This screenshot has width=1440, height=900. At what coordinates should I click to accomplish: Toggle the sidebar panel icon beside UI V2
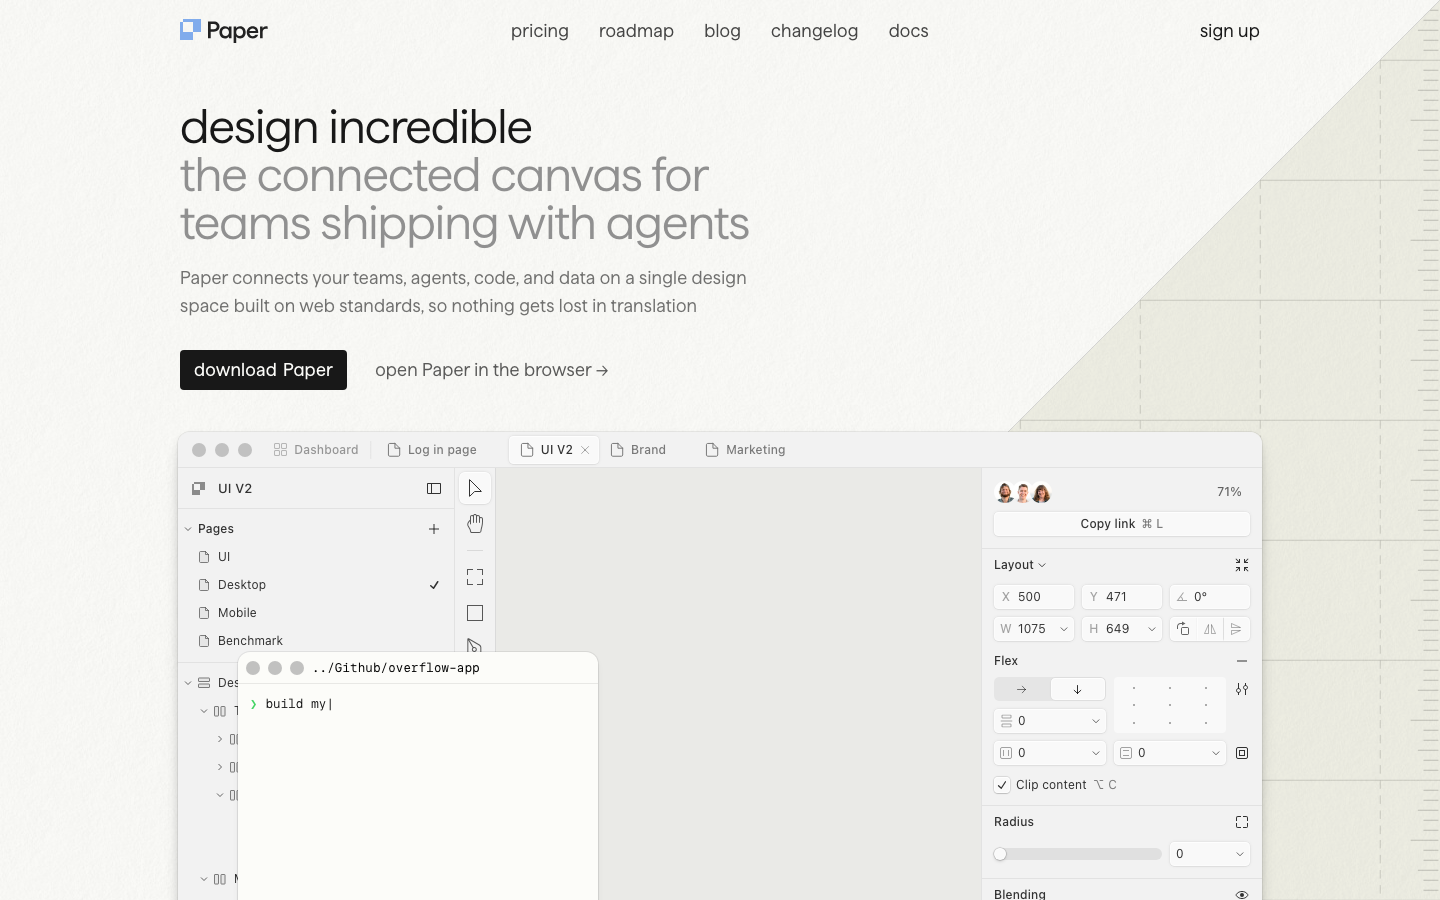pyautogui.click(x=434, y=489)
